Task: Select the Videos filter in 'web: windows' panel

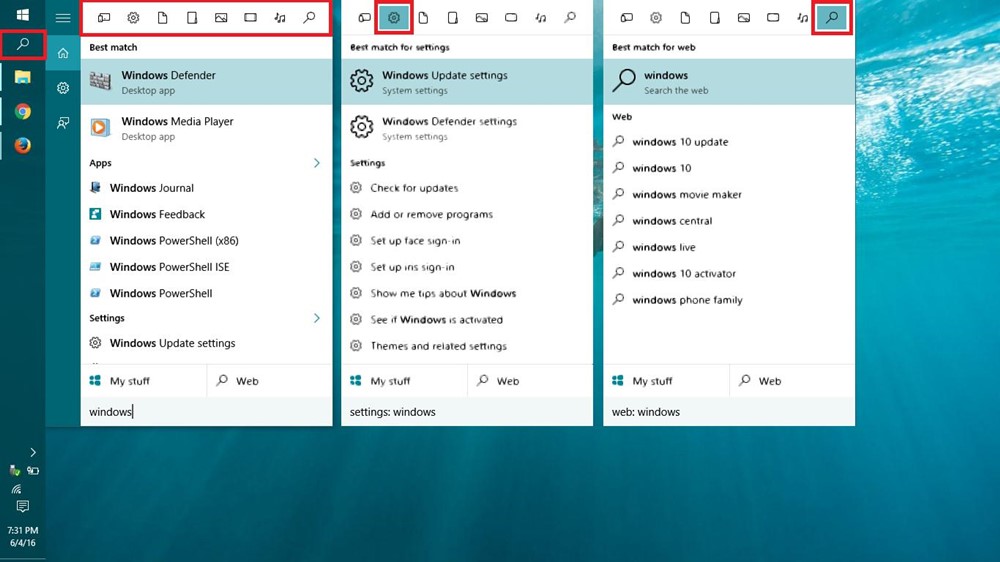Action: (773, 18)
